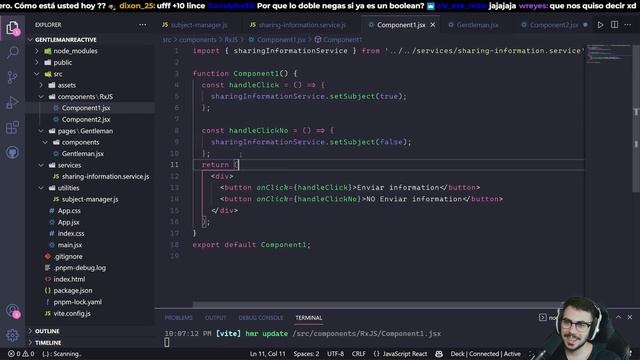Click the Copilot status bar icon
640x360 pixels.
click(439, 354)
